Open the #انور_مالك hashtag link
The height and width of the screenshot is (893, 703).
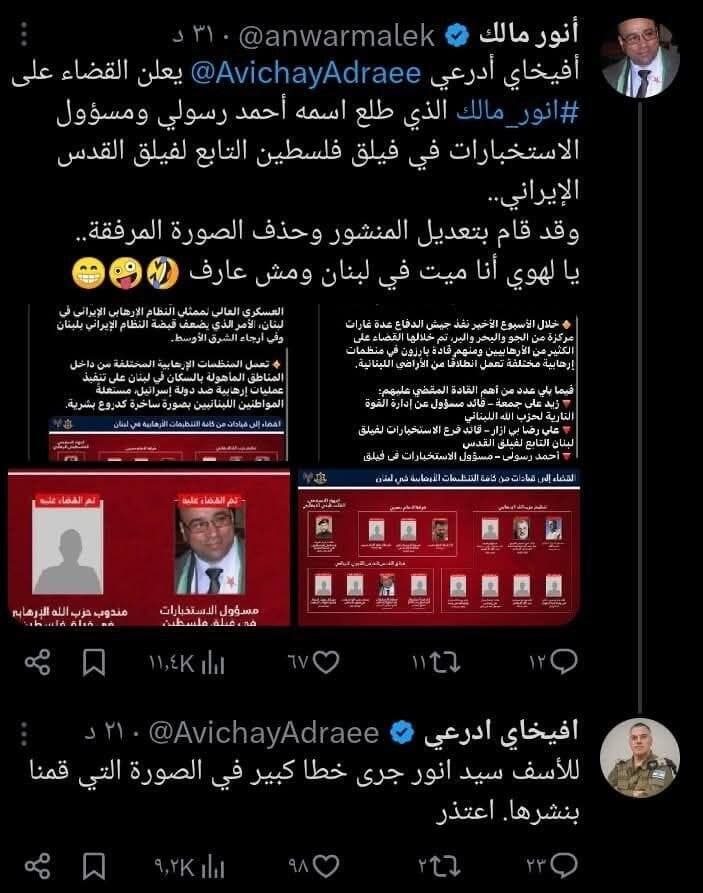coord(517,112)
